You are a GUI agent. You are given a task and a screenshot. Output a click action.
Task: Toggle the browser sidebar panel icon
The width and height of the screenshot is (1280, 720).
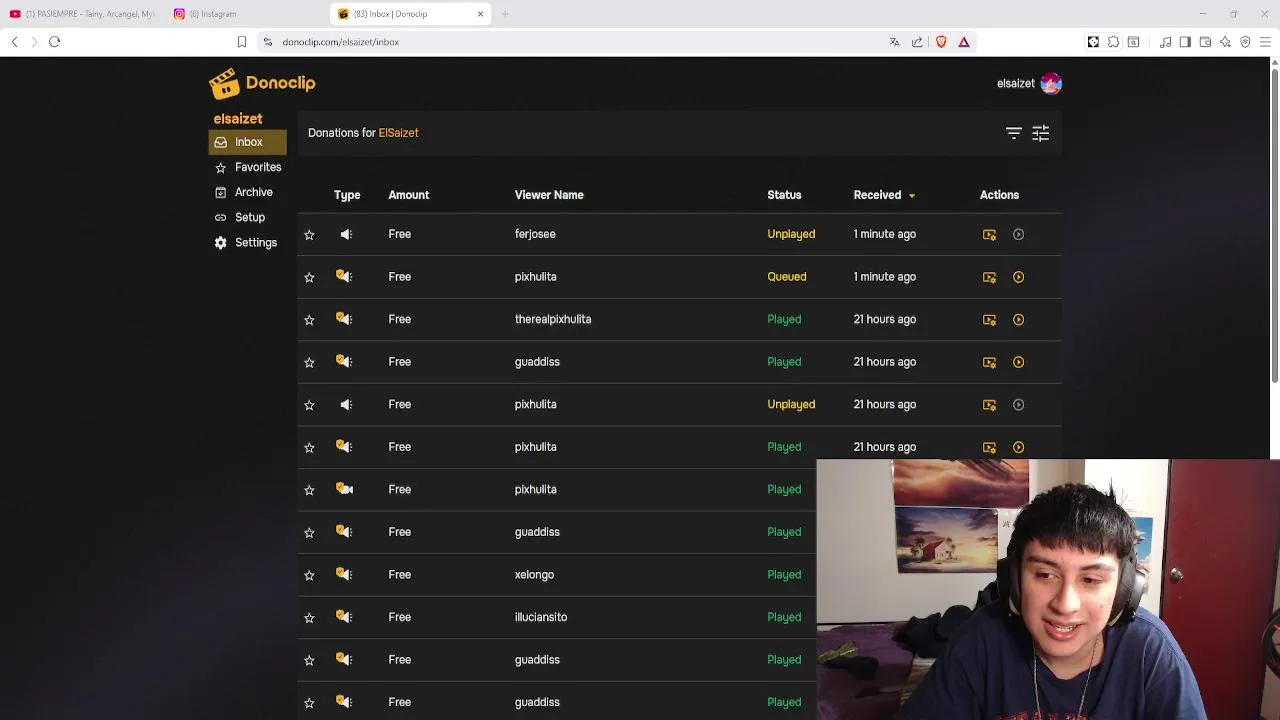(1185, 42)
